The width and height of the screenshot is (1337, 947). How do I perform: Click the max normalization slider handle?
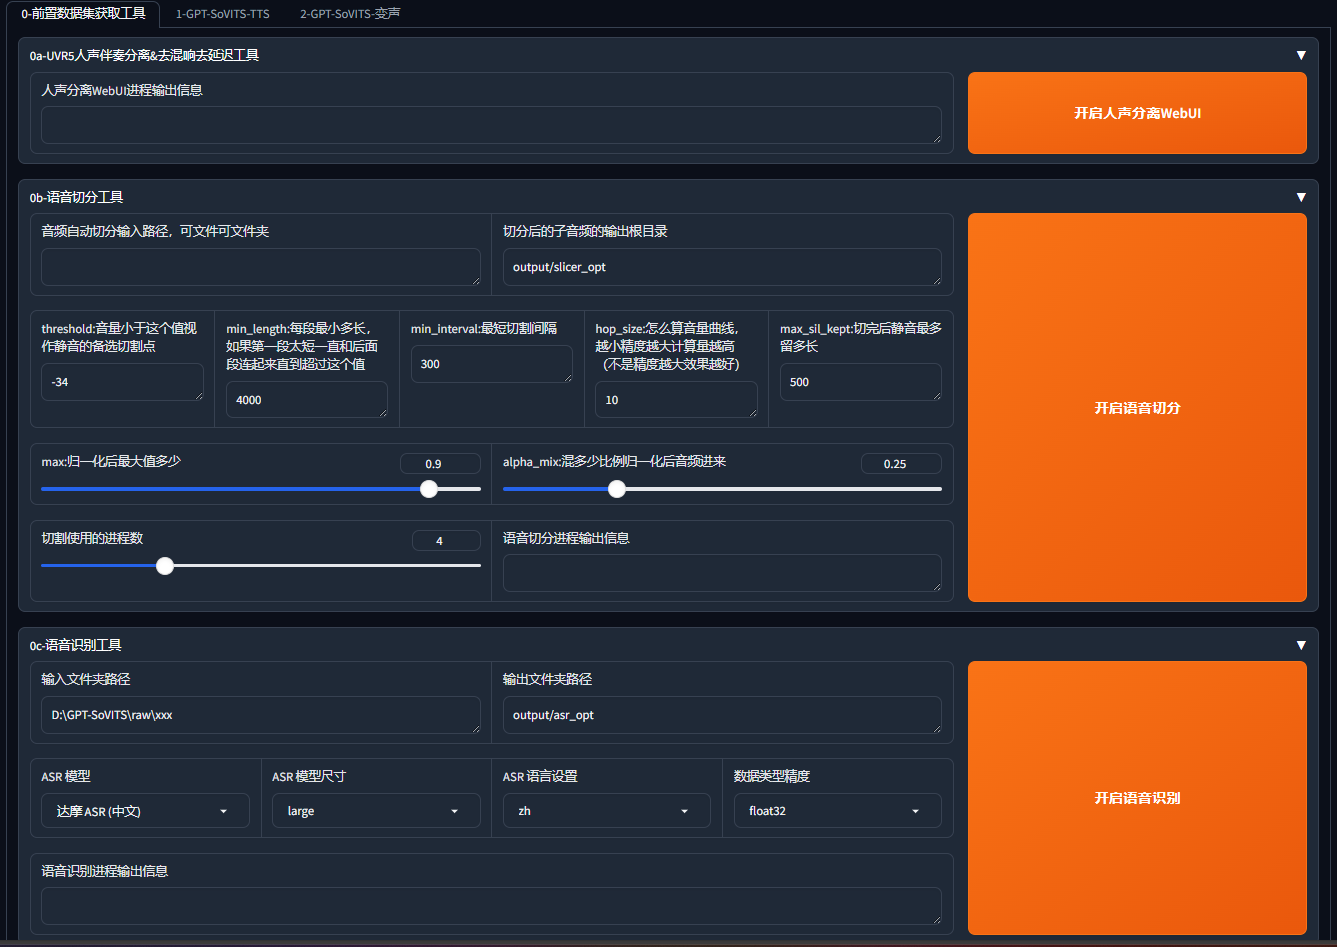pyautogui.click(x=429, y=489)
